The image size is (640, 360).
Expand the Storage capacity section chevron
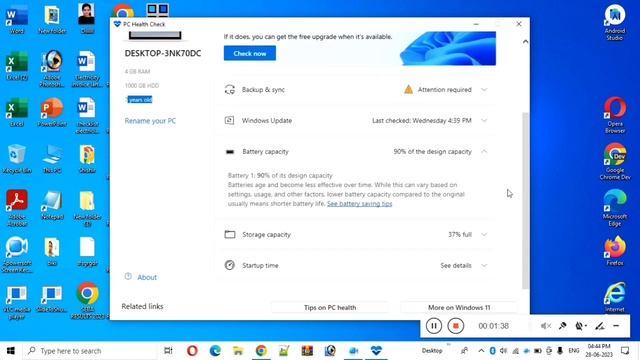[x=484, y=234]
